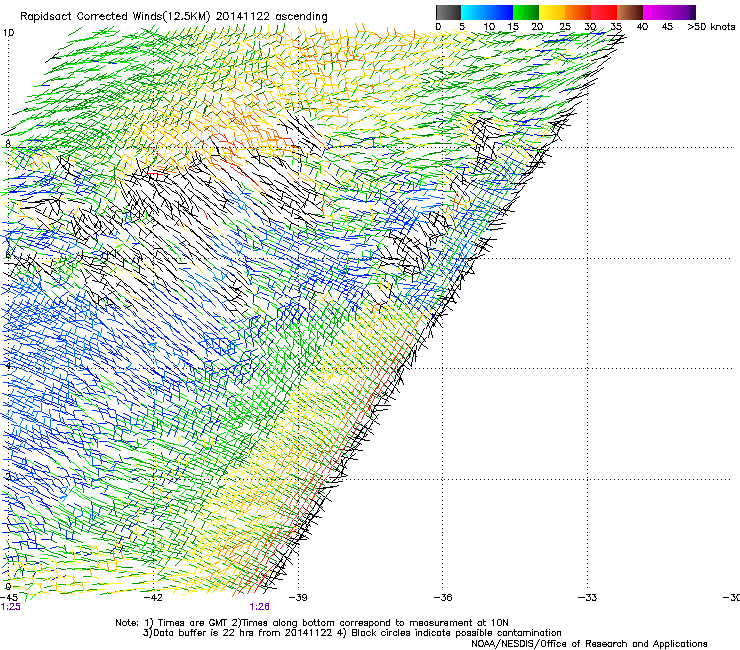Viewport: 740px width, 650px height.
Task: Click the orange 25-30 knots legend swatch
Action: [578, 12]
